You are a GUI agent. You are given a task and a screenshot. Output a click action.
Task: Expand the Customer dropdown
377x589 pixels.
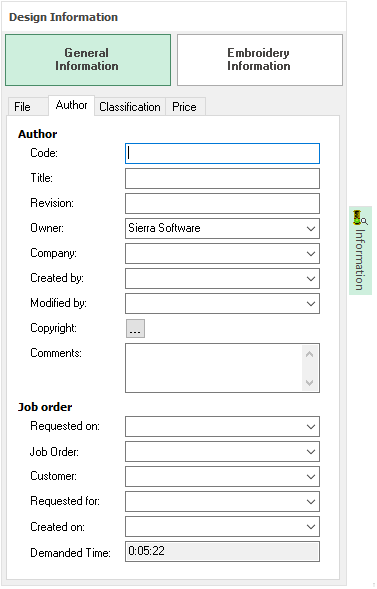[x=311, y=477]
